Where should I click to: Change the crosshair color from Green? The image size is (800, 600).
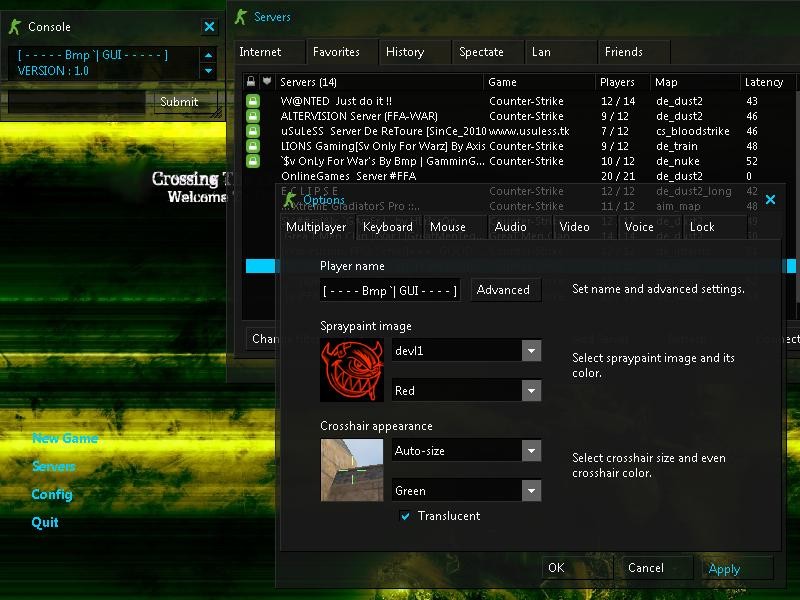coord(533,490)
